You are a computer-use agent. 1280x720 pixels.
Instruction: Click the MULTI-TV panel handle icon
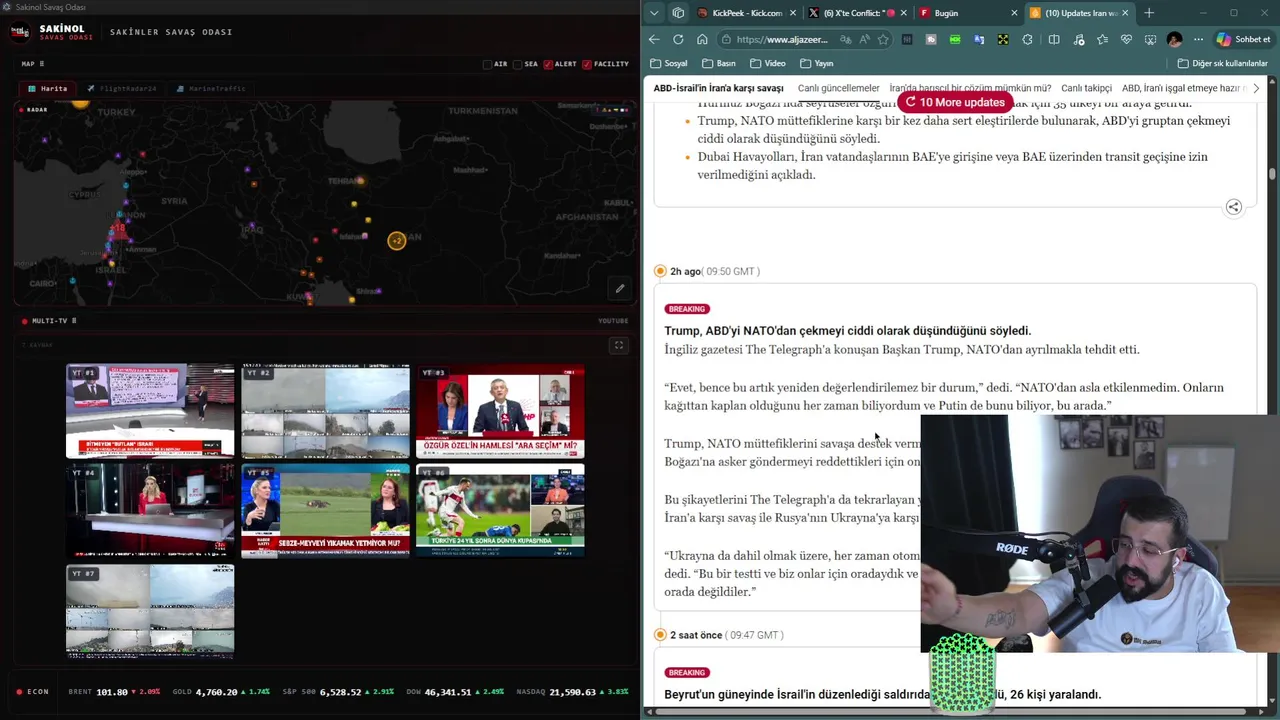[74, 321]
